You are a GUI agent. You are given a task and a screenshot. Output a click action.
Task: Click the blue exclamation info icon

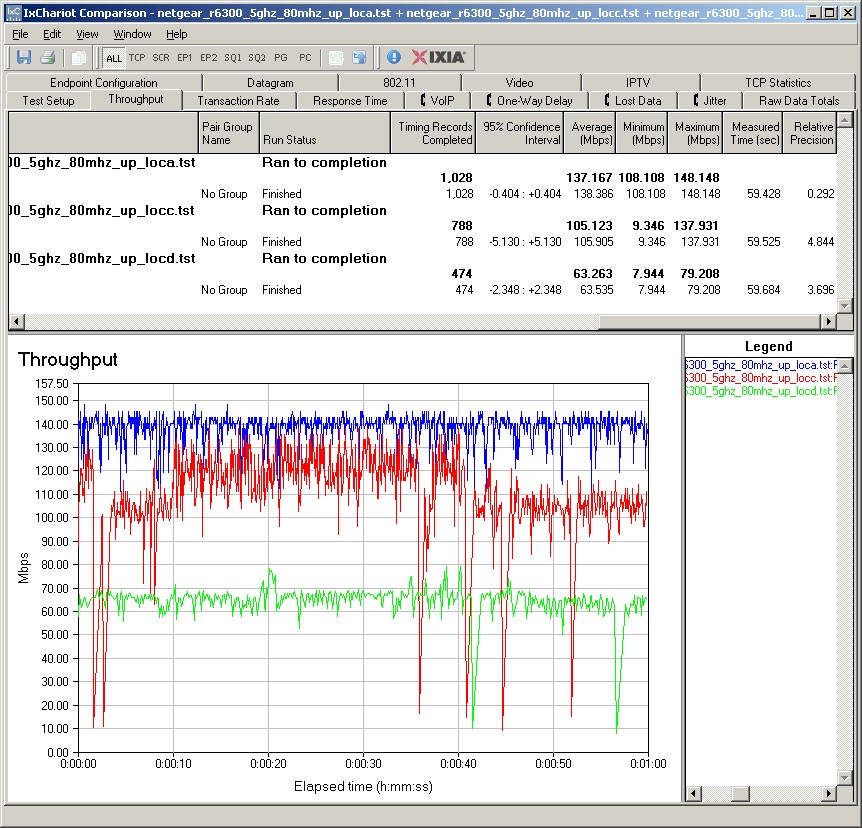[x=394, y=57]
